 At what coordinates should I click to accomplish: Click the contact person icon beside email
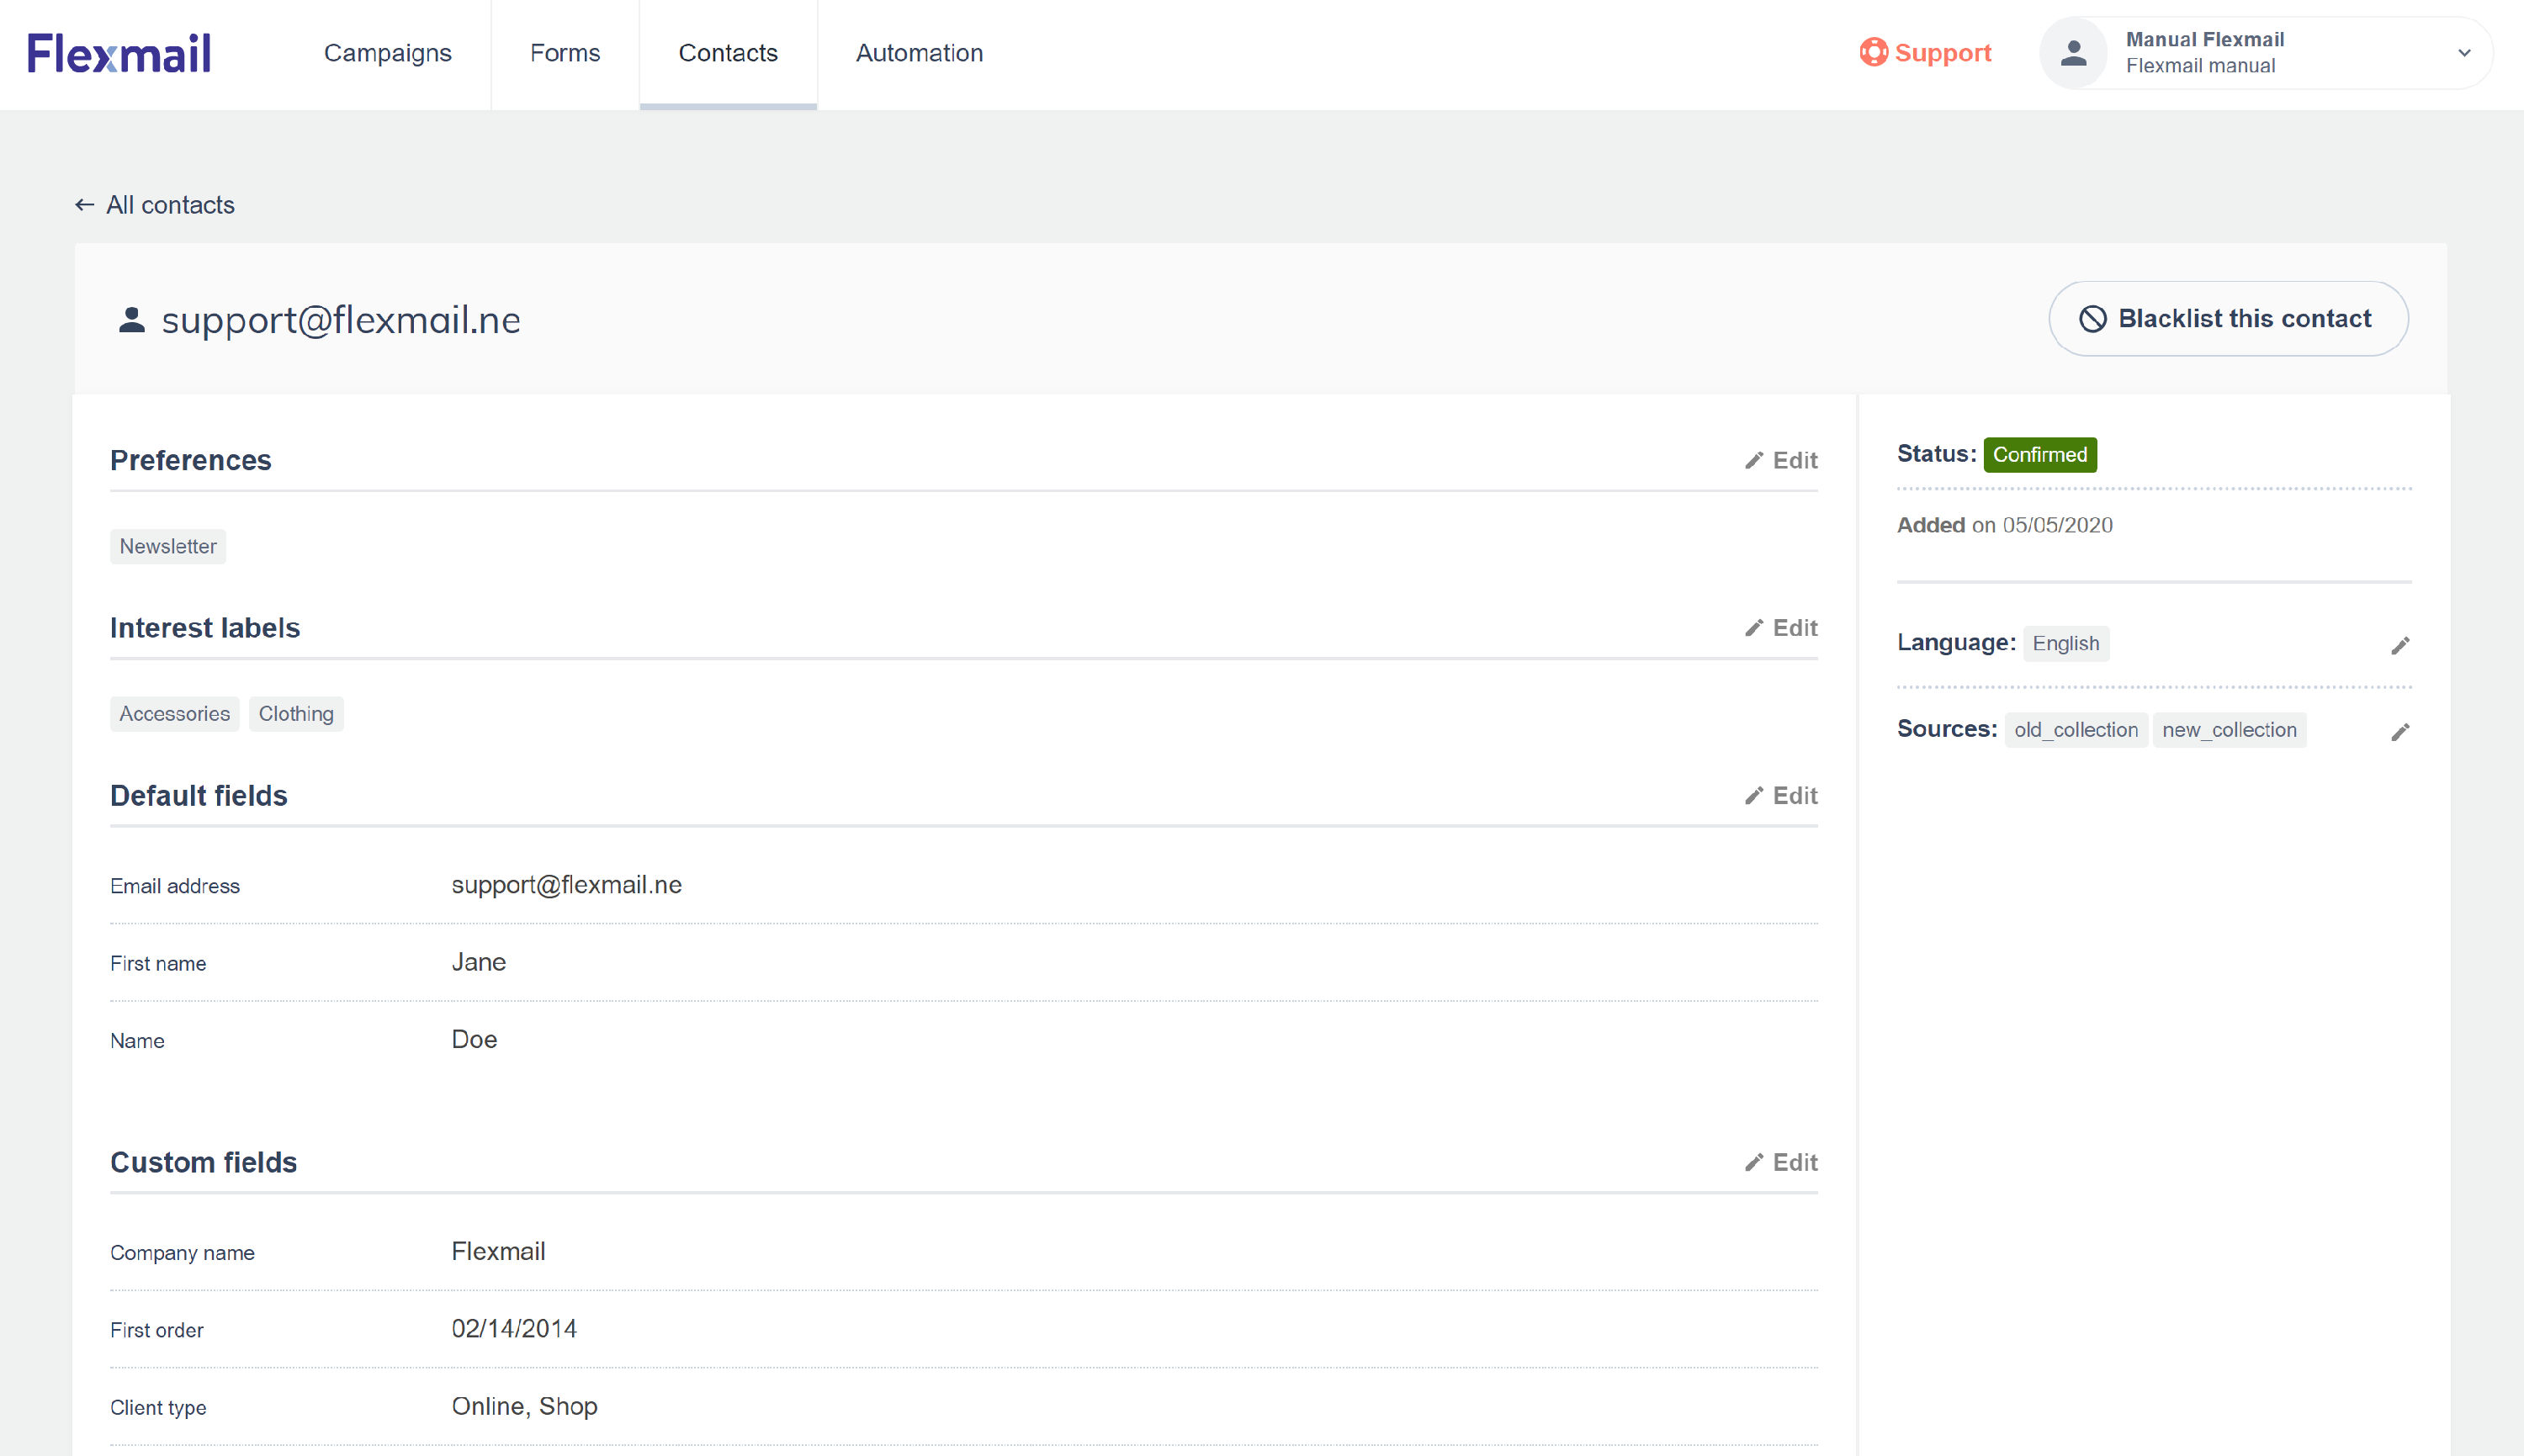(132, 320)
